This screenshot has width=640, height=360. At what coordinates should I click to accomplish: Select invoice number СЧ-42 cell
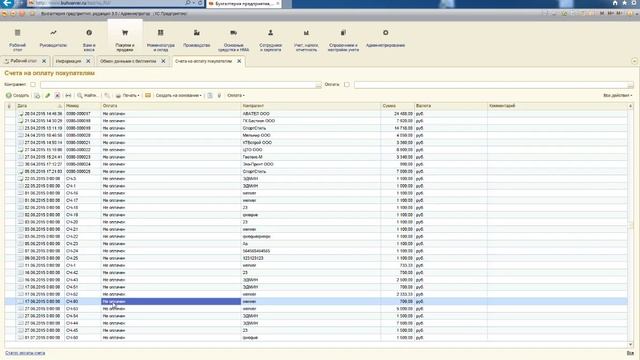click(82, 273)
